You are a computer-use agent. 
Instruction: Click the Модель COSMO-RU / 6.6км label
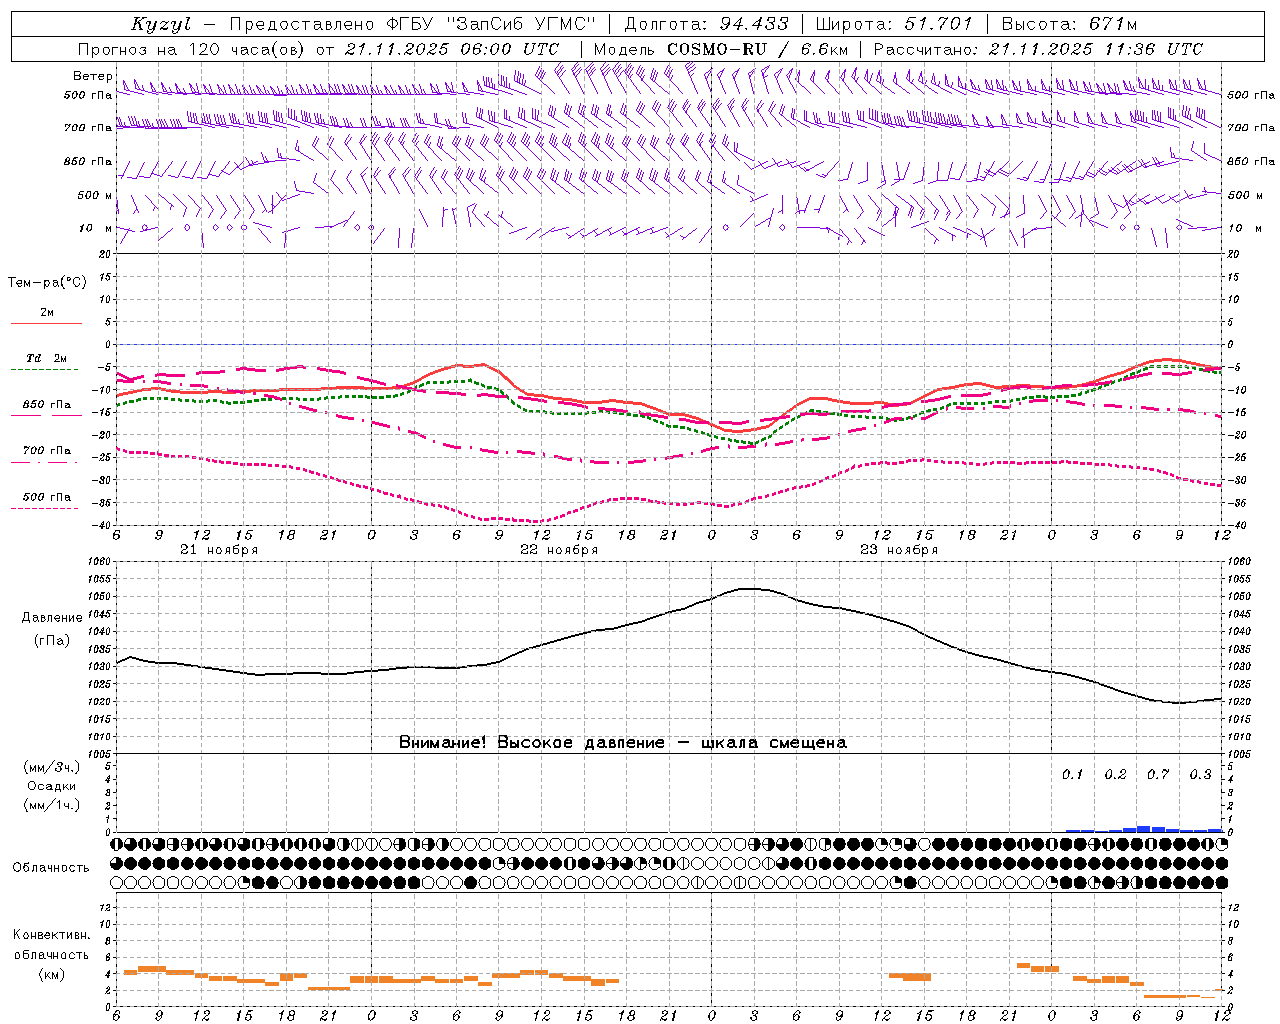(720, 49)
